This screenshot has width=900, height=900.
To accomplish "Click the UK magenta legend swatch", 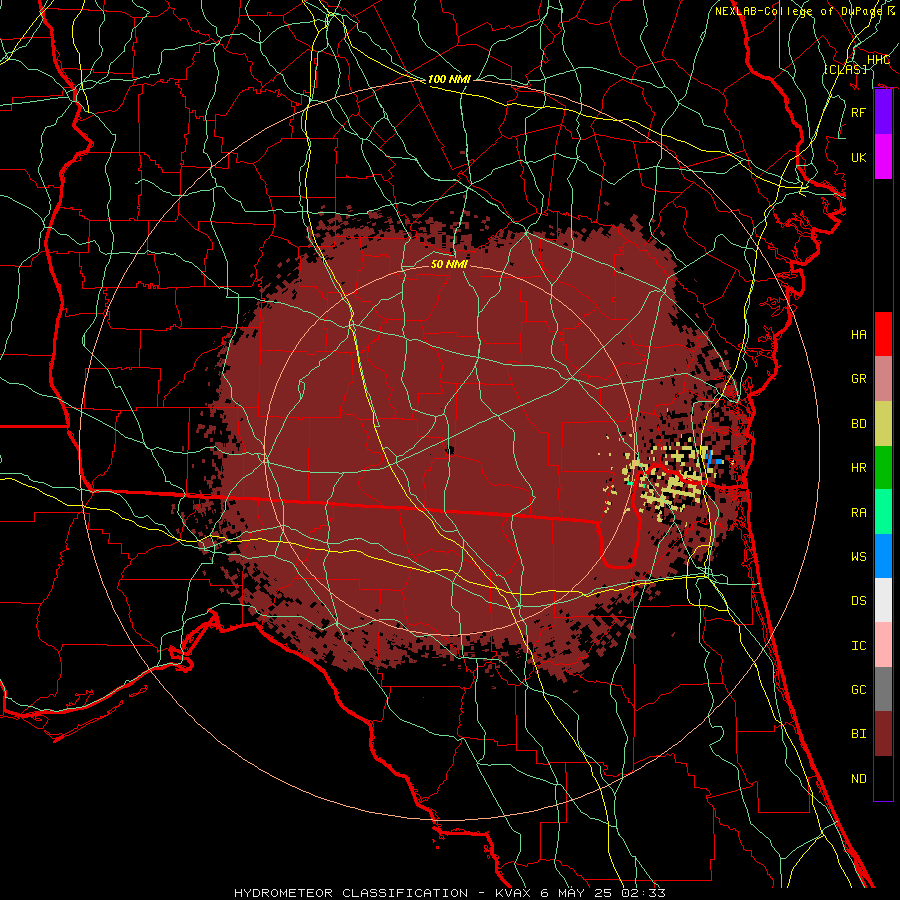I will (x=883, y=157).
